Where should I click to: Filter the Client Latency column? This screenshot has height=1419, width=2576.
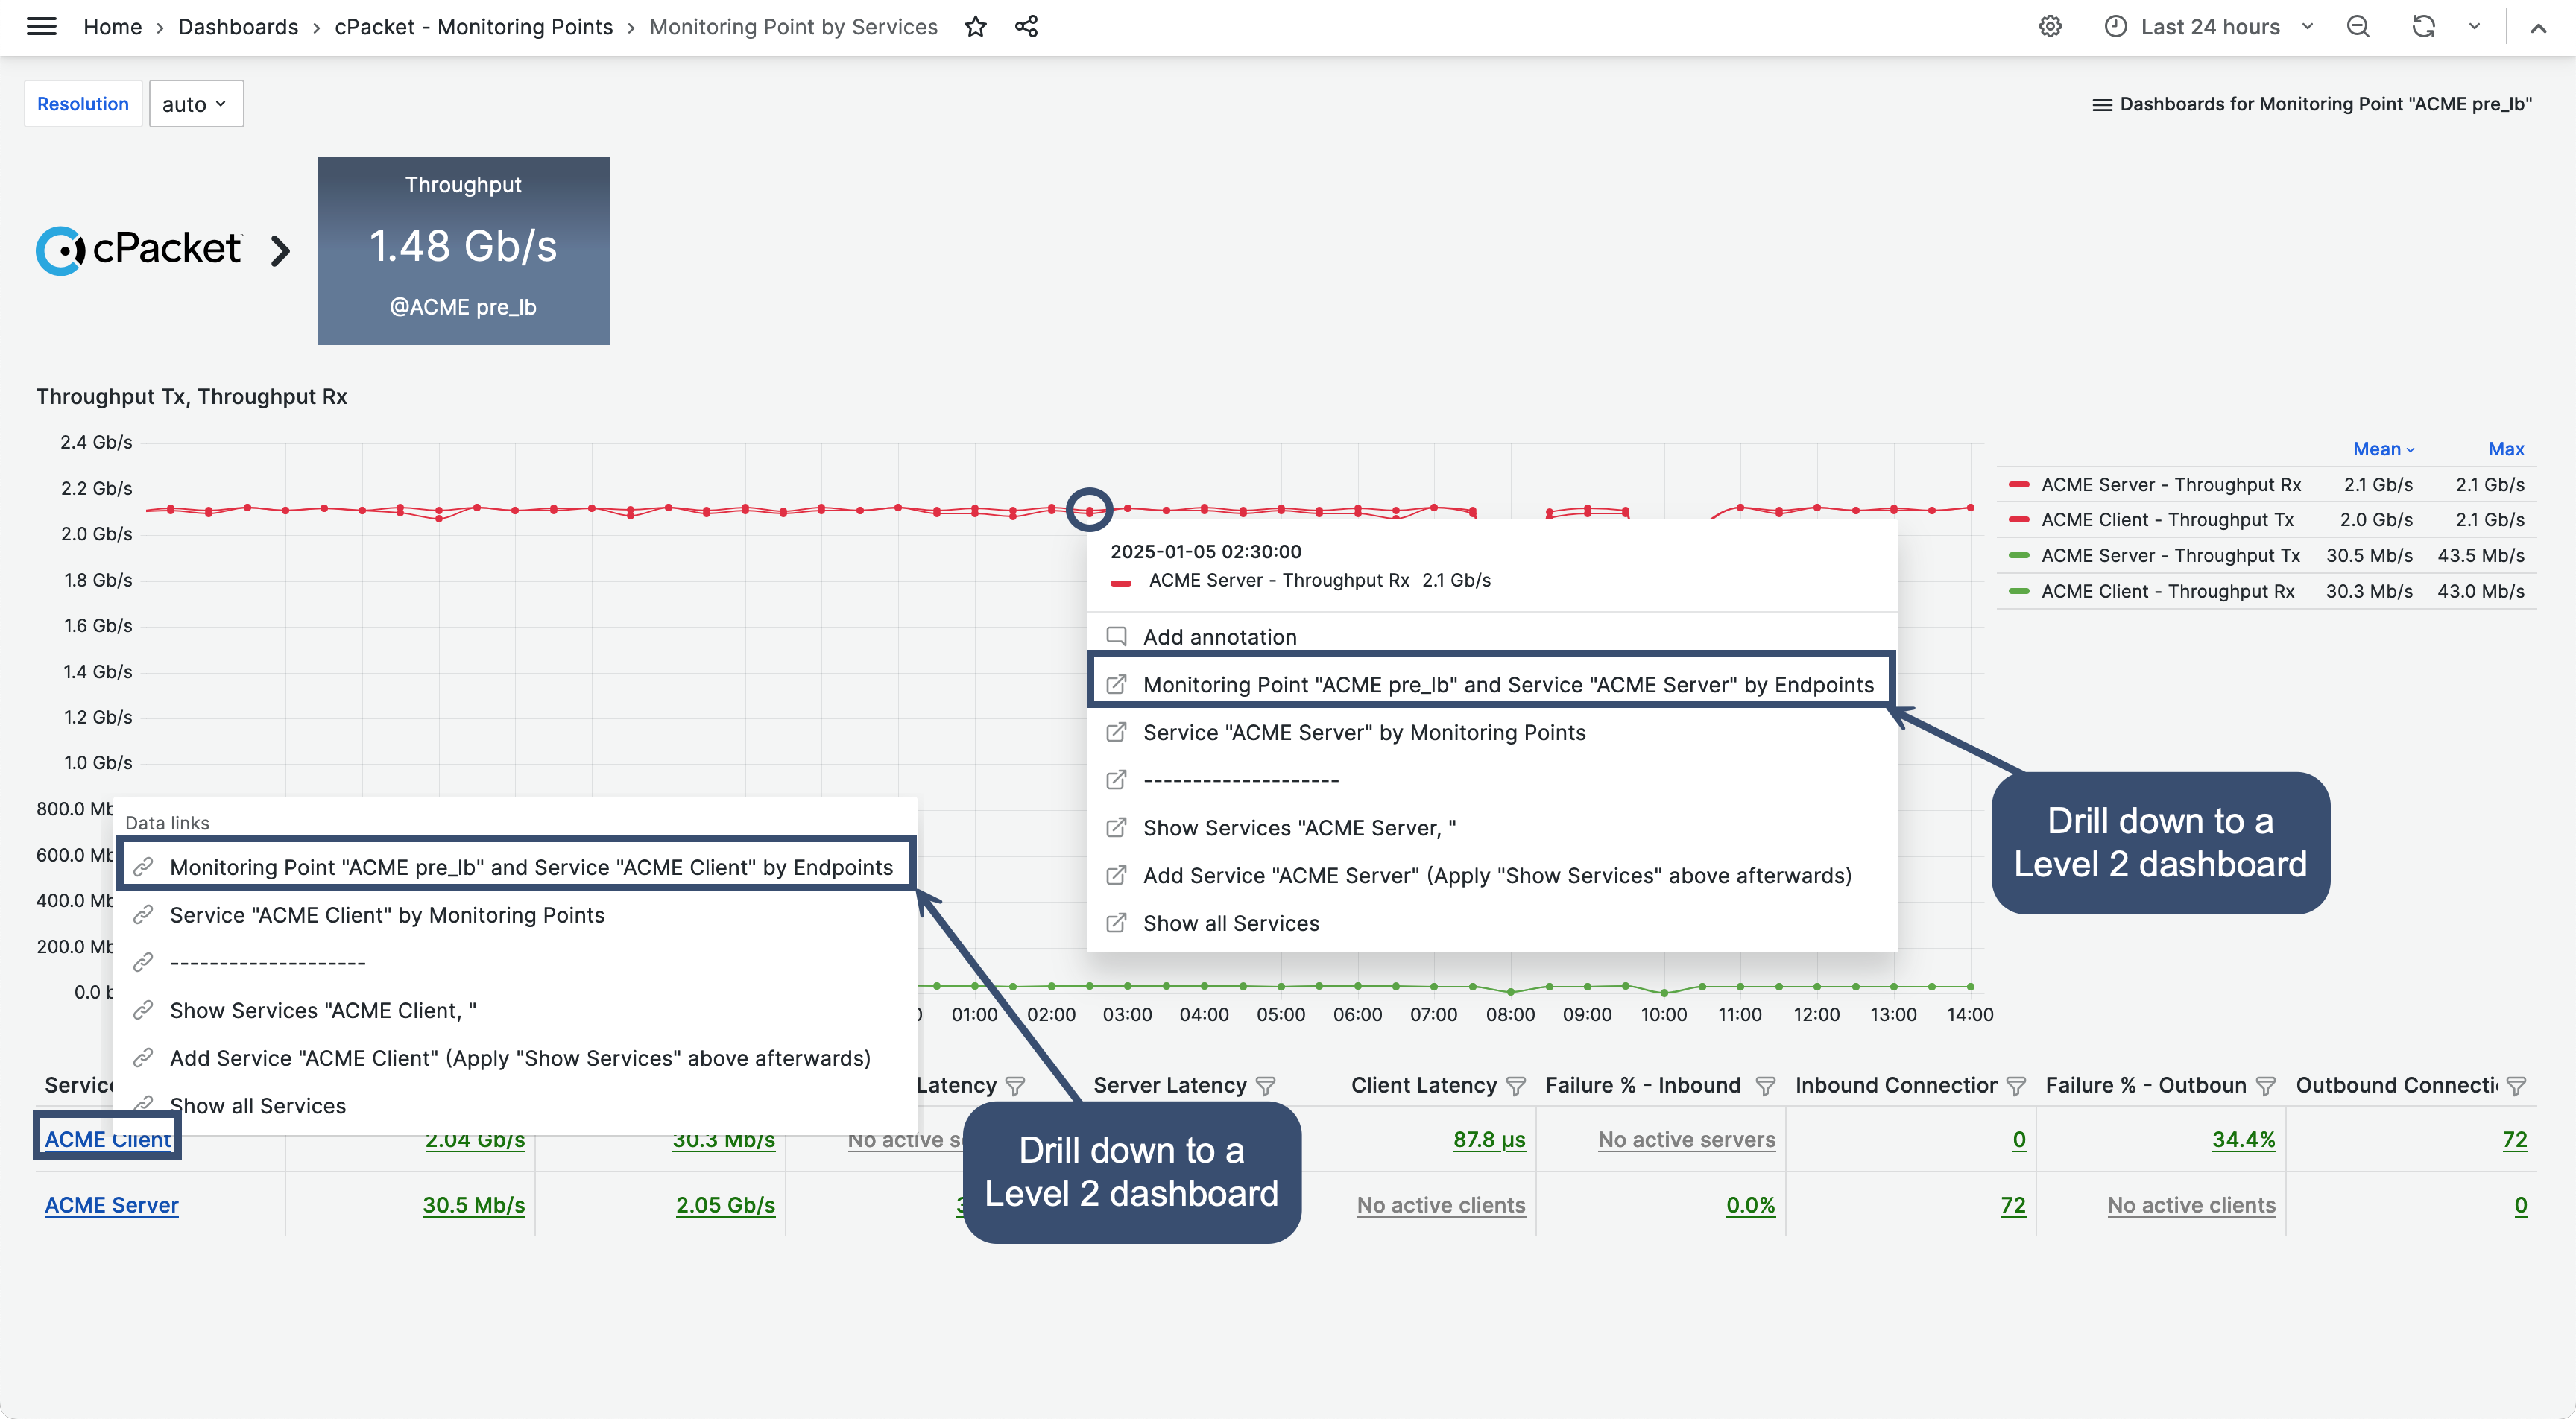pyautogui.click(x=1515, y=1086)
